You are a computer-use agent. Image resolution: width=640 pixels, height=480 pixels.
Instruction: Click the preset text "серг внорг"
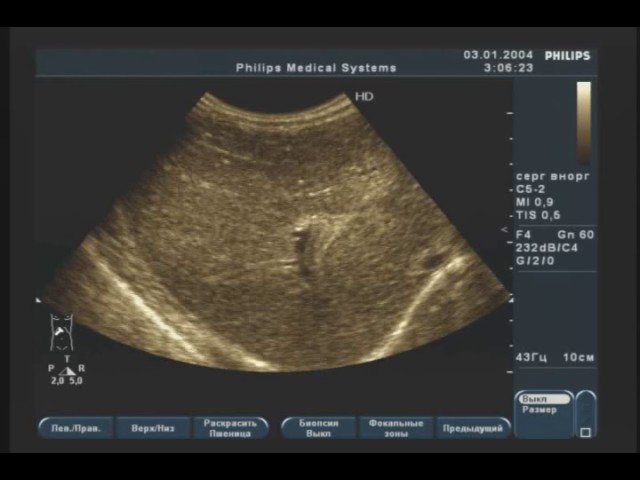tap(553, 177)
